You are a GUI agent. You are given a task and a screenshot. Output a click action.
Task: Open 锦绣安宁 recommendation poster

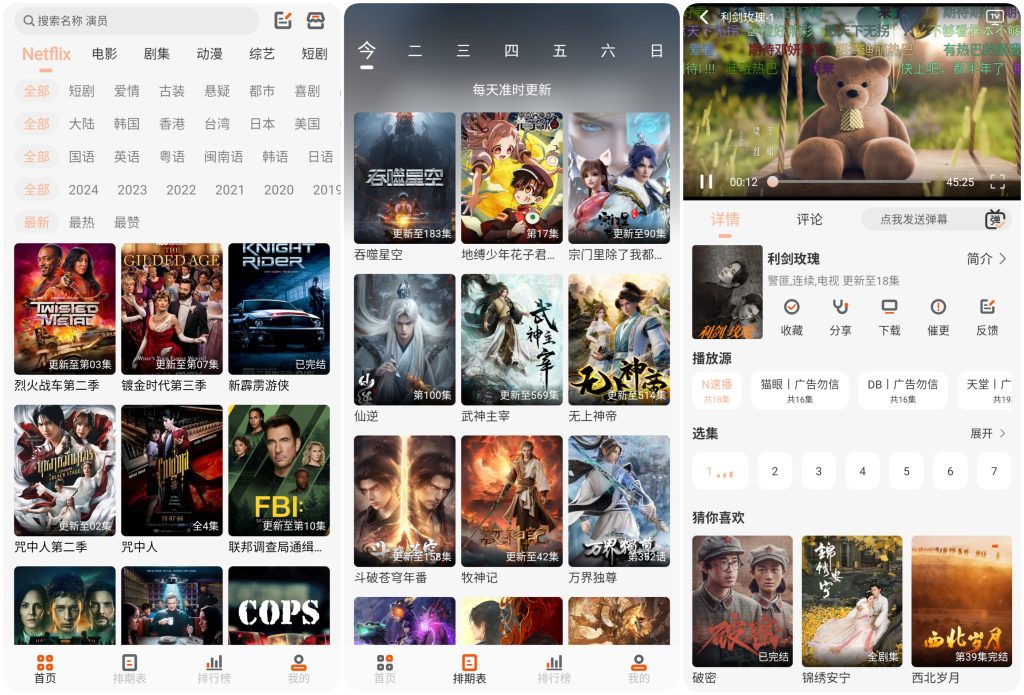click(x=852, y=601)
